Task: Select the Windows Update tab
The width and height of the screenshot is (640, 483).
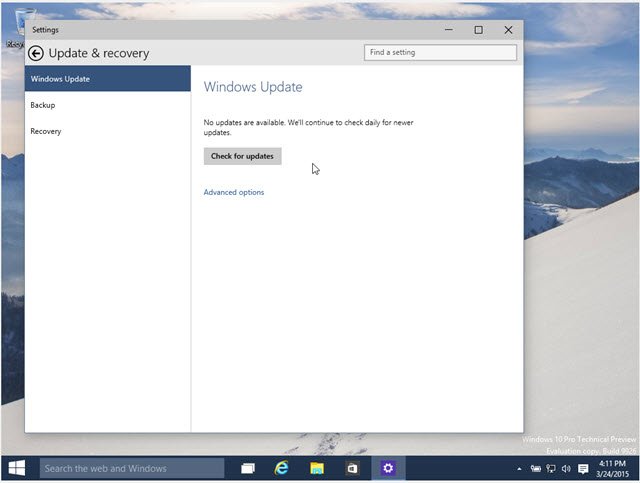Action: pyautogui.click(x=108, y=79)
